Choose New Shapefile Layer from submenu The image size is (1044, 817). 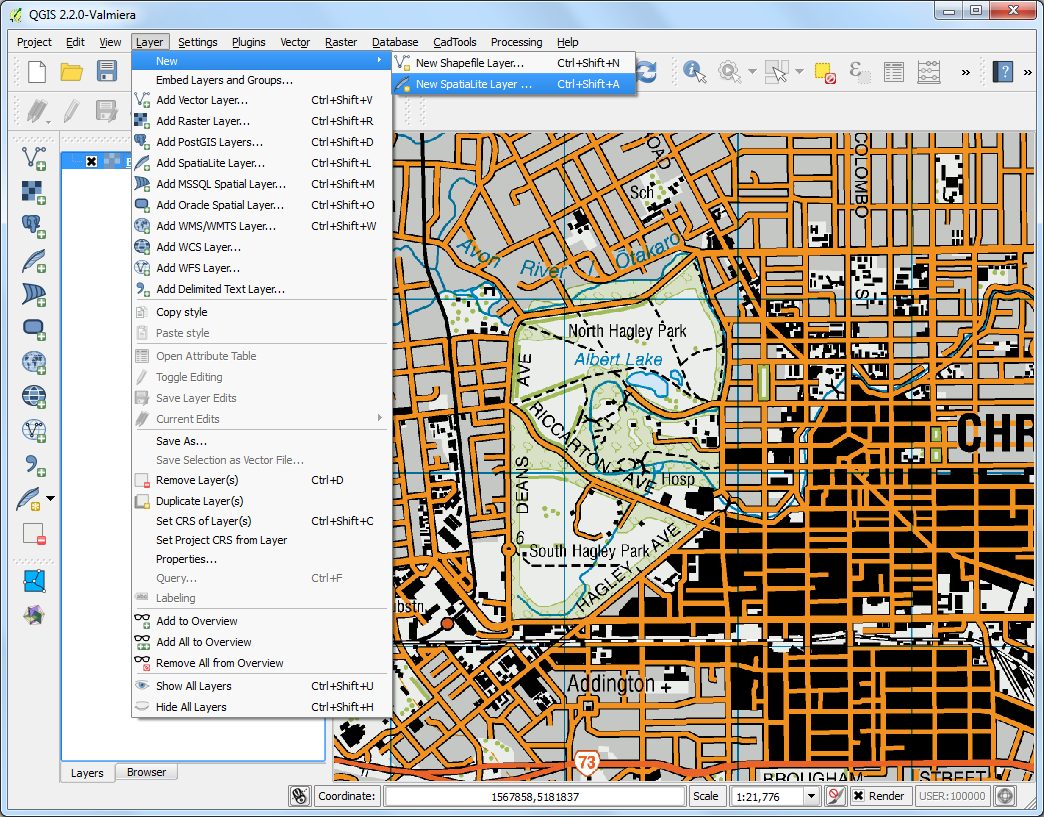tap(513, 63)
